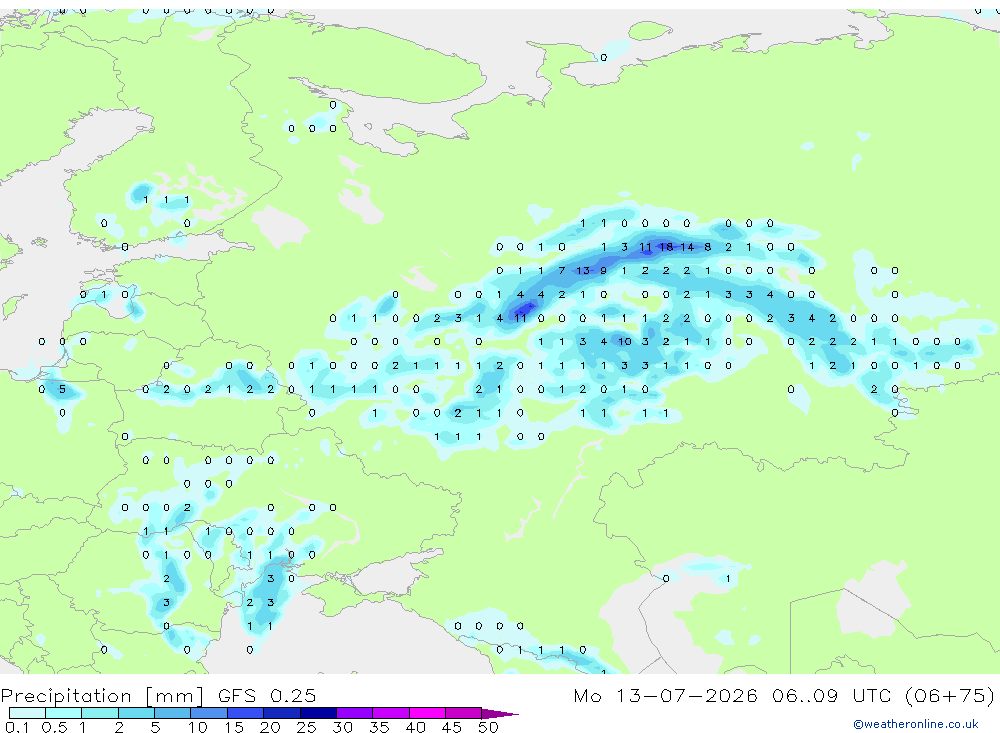Click the 1–2 mm legend color swatch

[x=100, y=713]
